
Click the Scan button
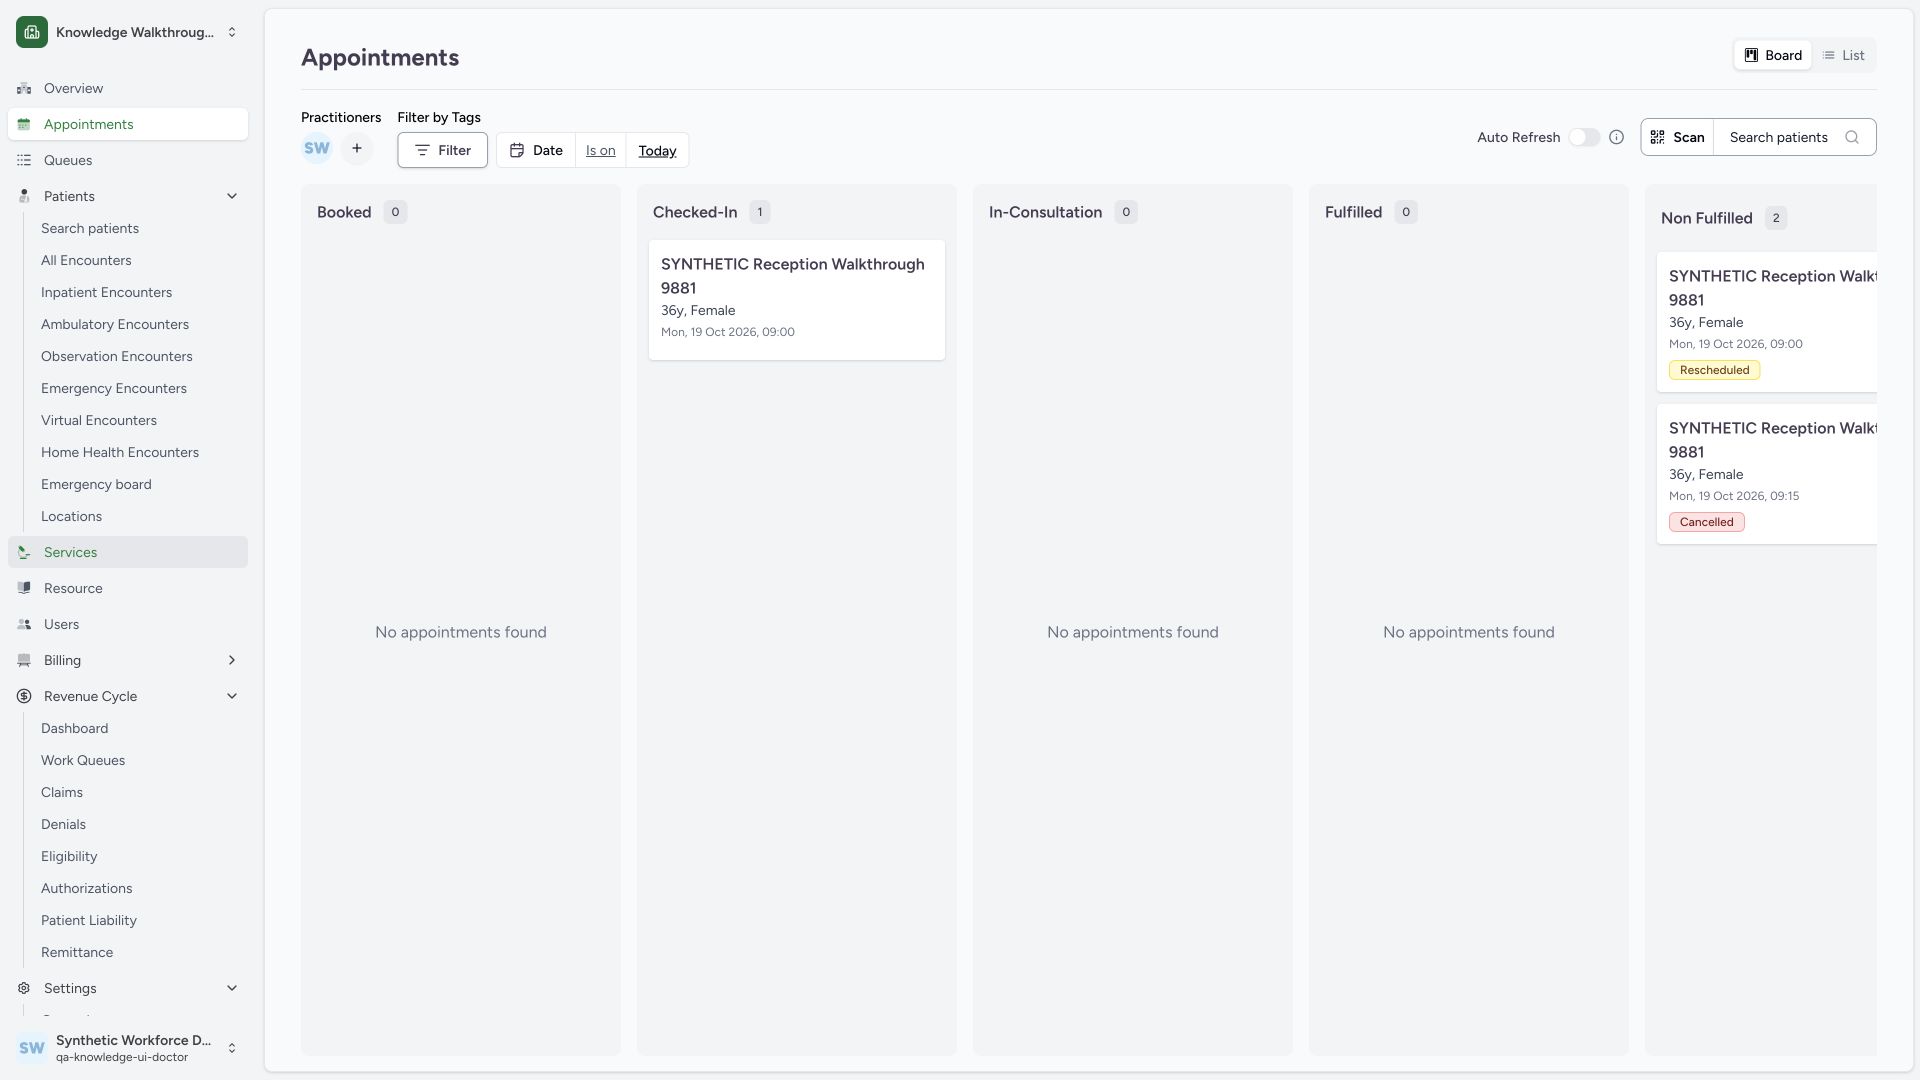coord(1678,137)
